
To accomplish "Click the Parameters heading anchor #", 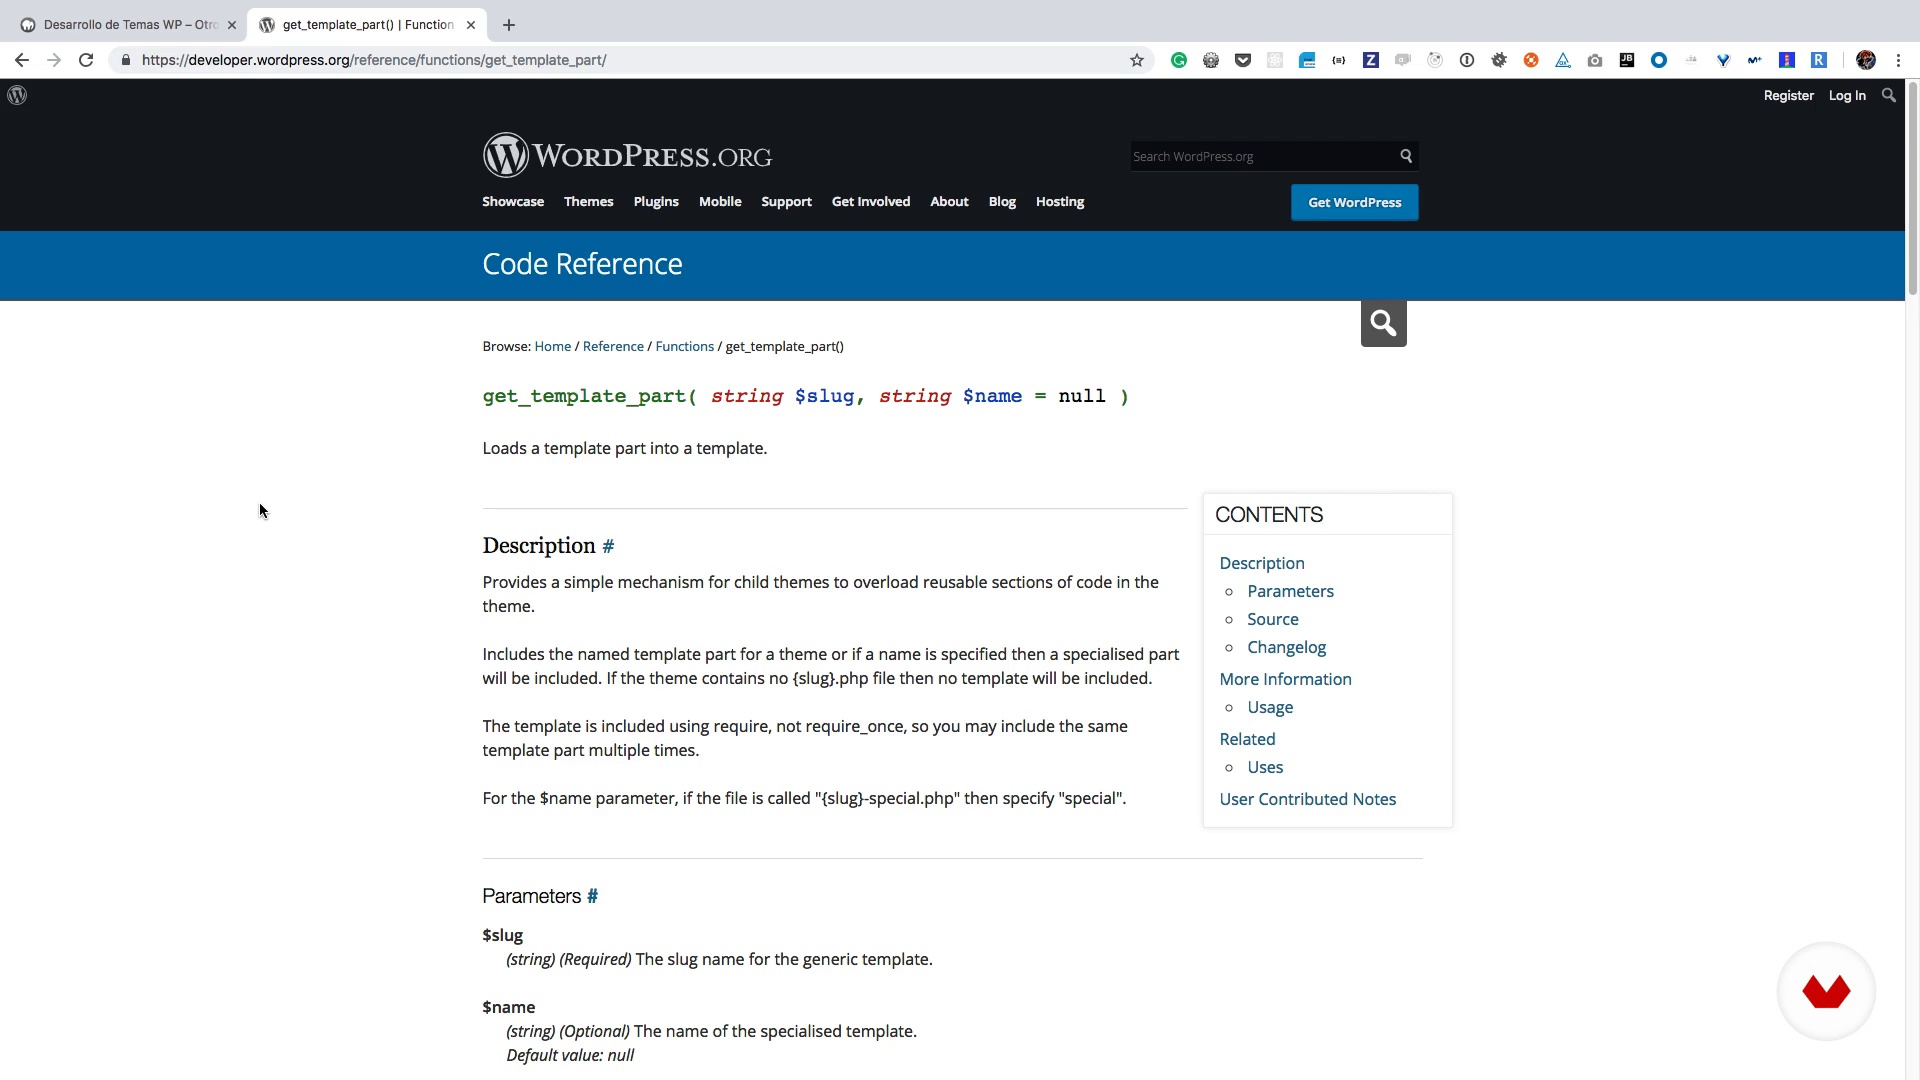I will click(592, 896).
